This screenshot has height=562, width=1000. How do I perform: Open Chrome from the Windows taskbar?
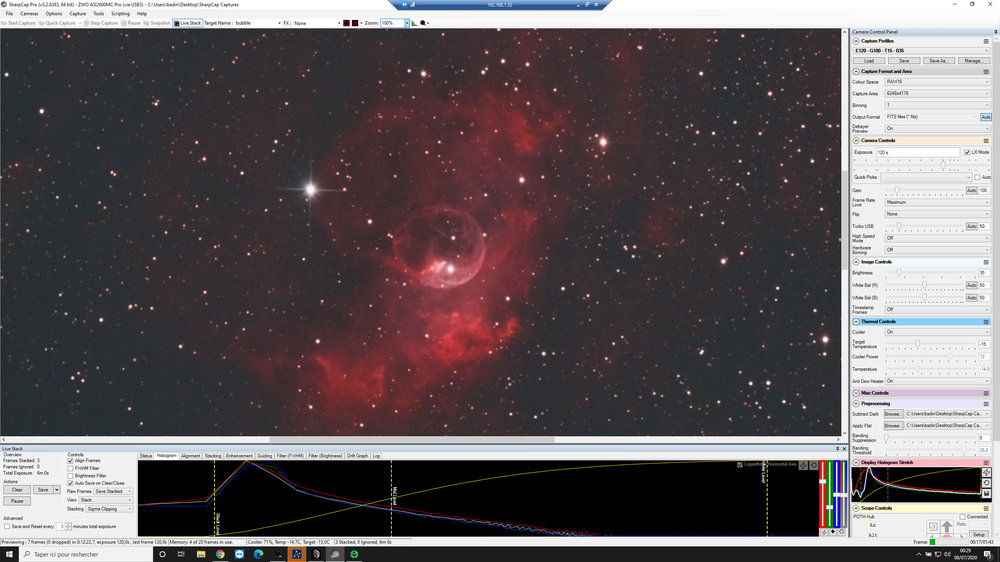point(220,554)
